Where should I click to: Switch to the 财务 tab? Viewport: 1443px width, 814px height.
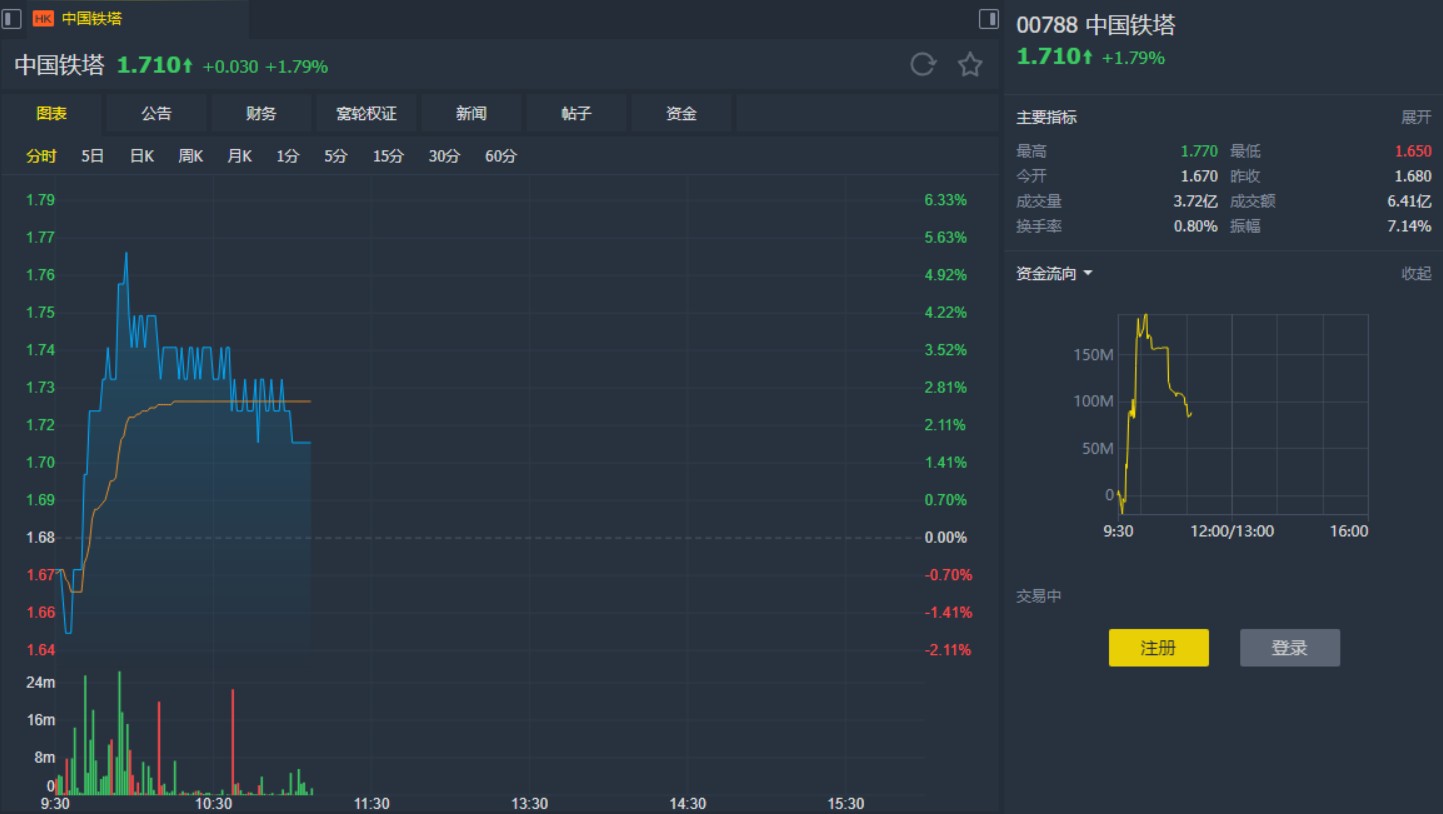[x=261, y=114]
